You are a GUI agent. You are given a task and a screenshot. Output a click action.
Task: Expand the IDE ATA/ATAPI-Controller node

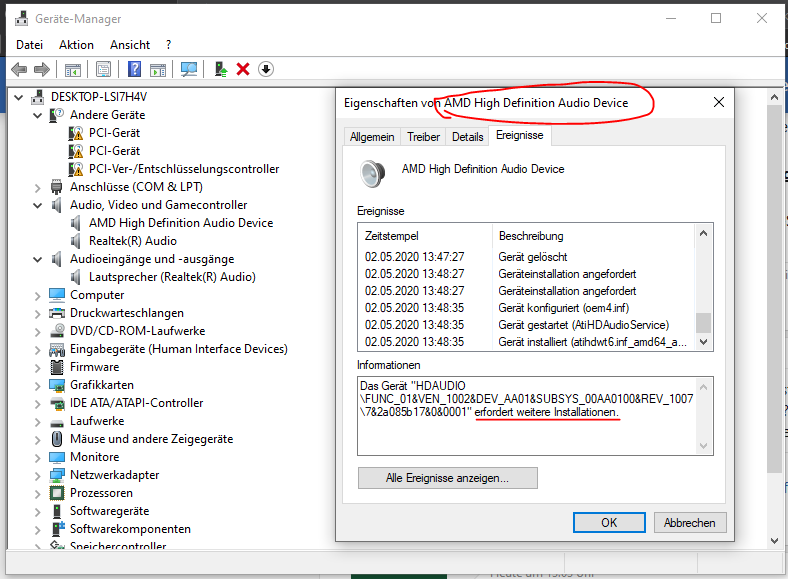(37, 404)
